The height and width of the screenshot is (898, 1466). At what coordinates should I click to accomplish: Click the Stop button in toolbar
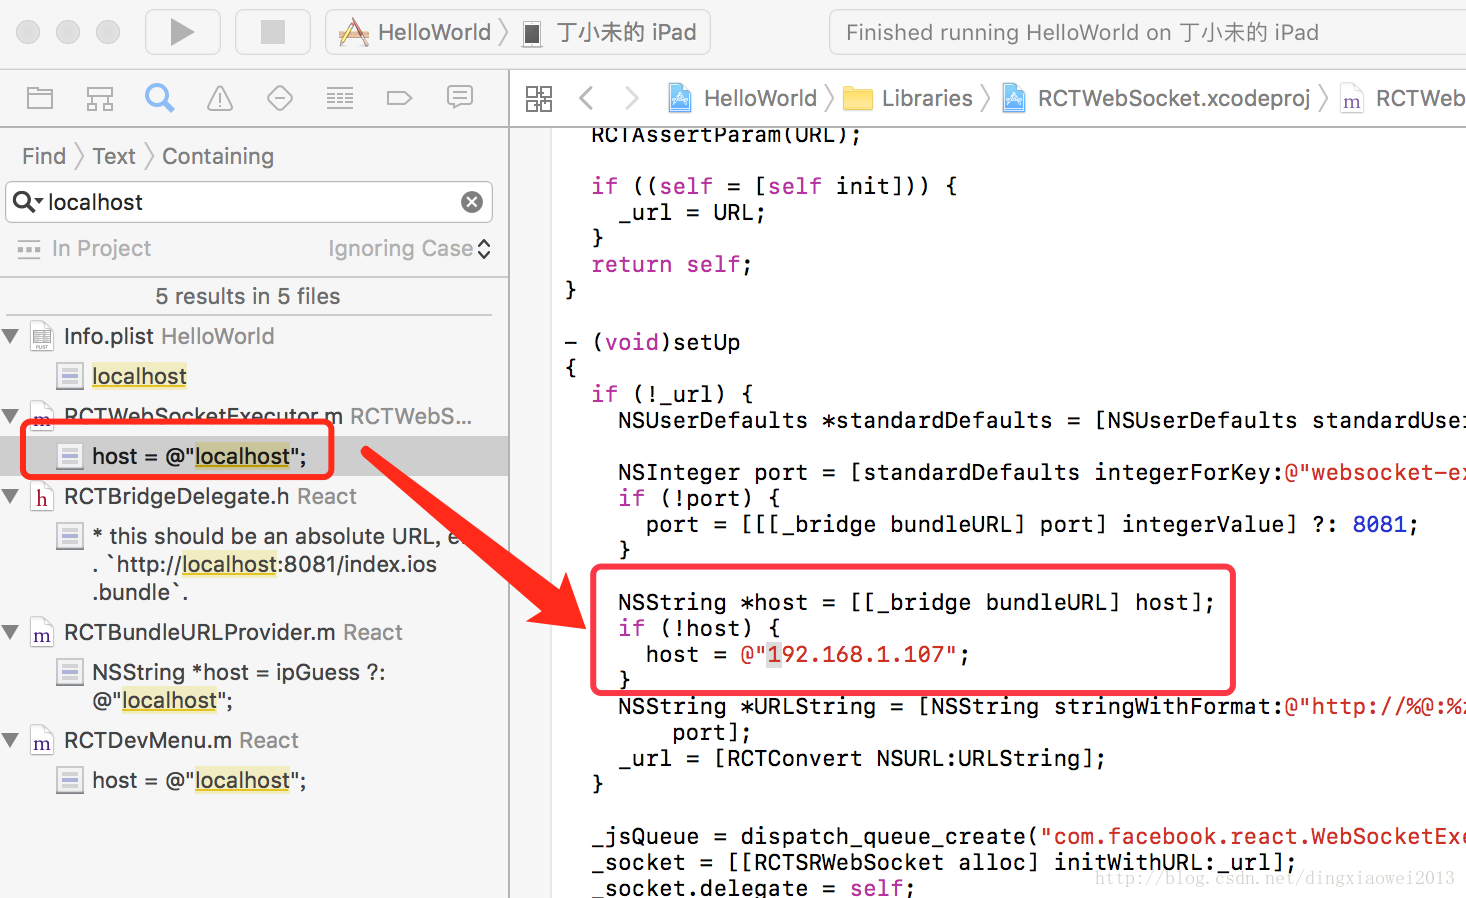pos(272,32)
